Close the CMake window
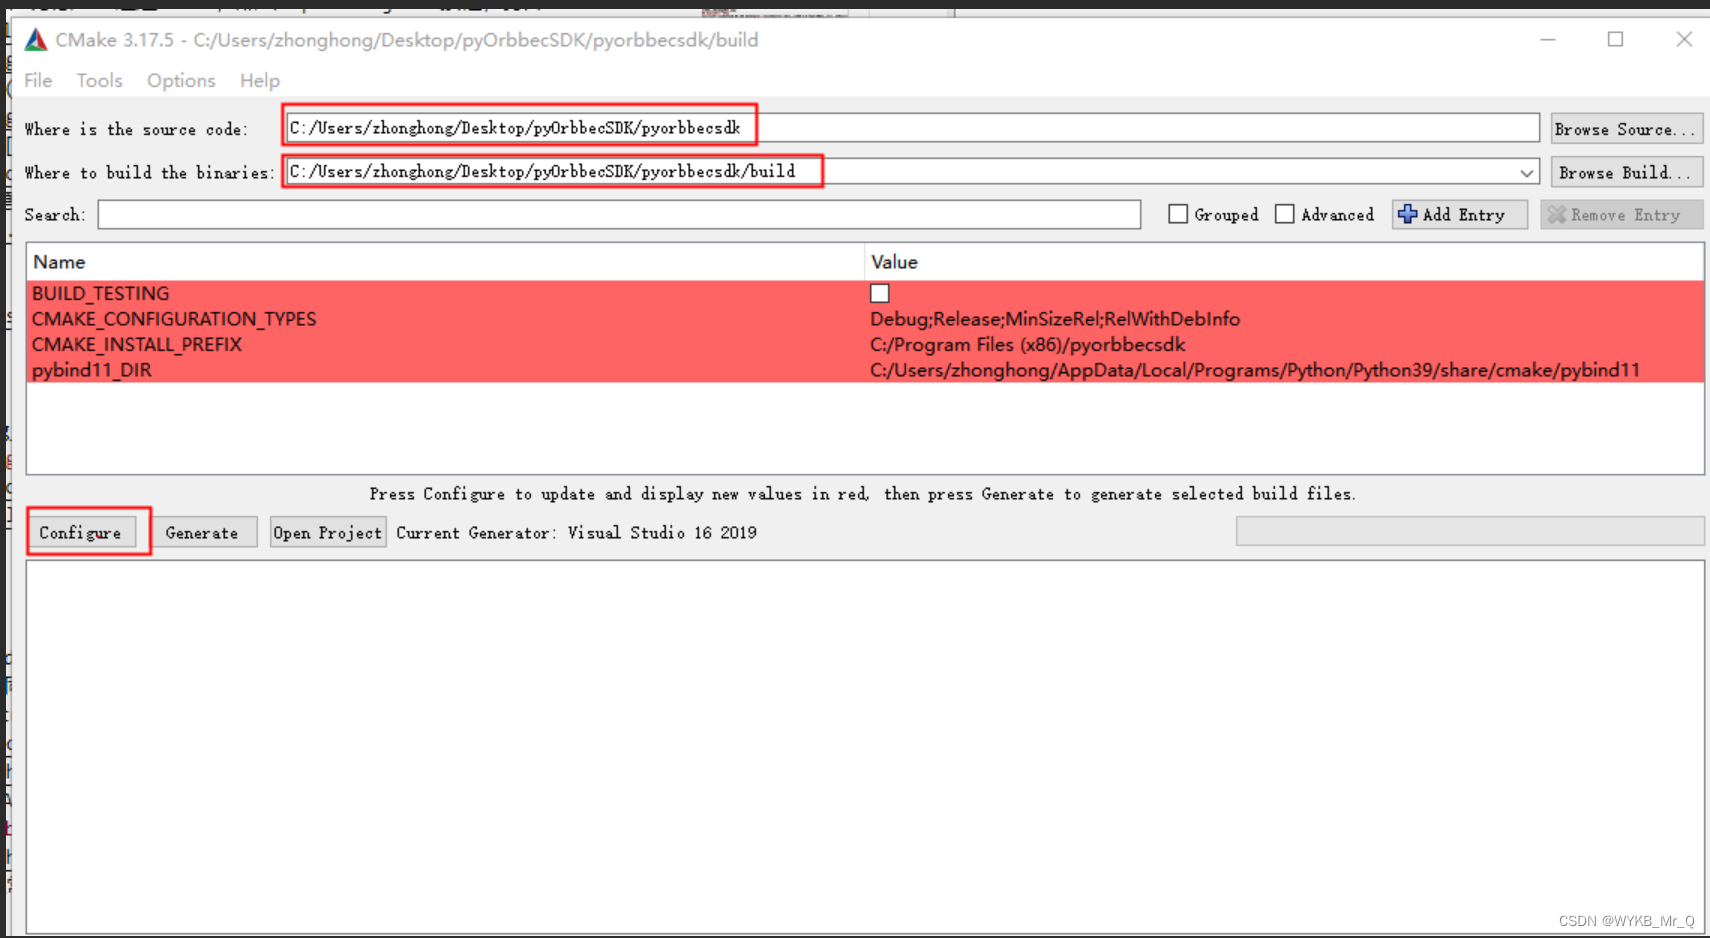This screenshot has width=1710, height=938. (1684, 40)
